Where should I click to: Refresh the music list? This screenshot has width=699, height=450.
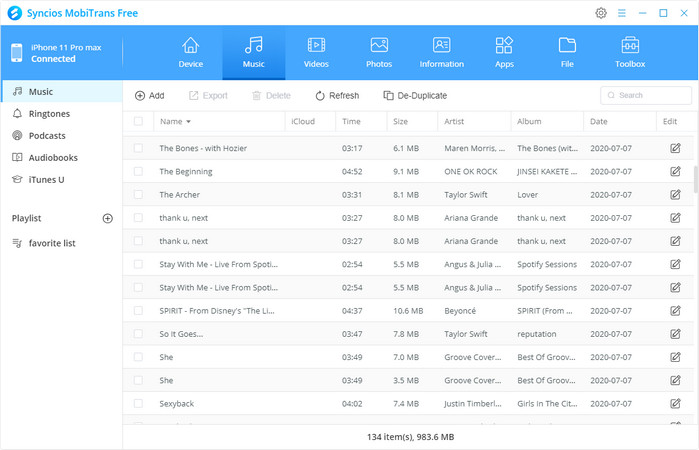point(337,95)
